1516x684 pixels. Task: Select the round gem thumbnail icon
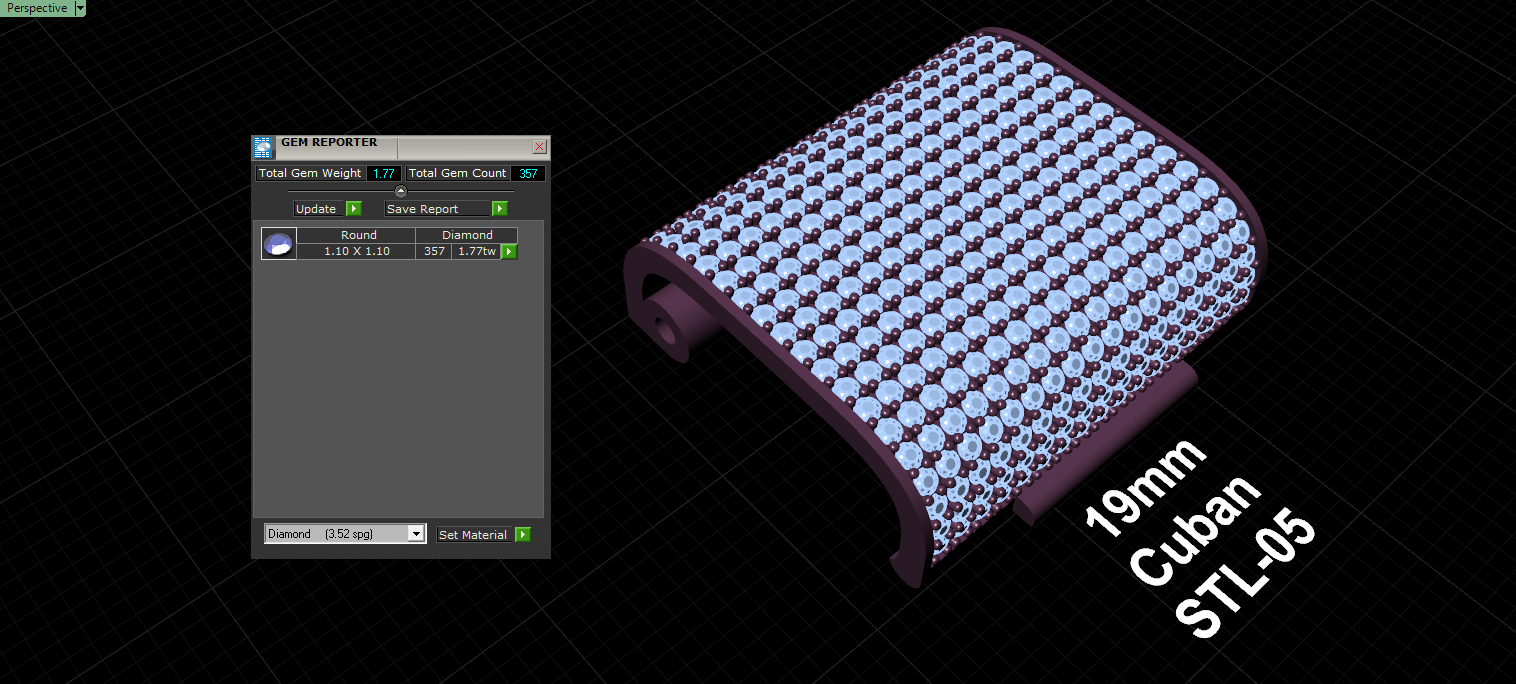tap(279, 244)
